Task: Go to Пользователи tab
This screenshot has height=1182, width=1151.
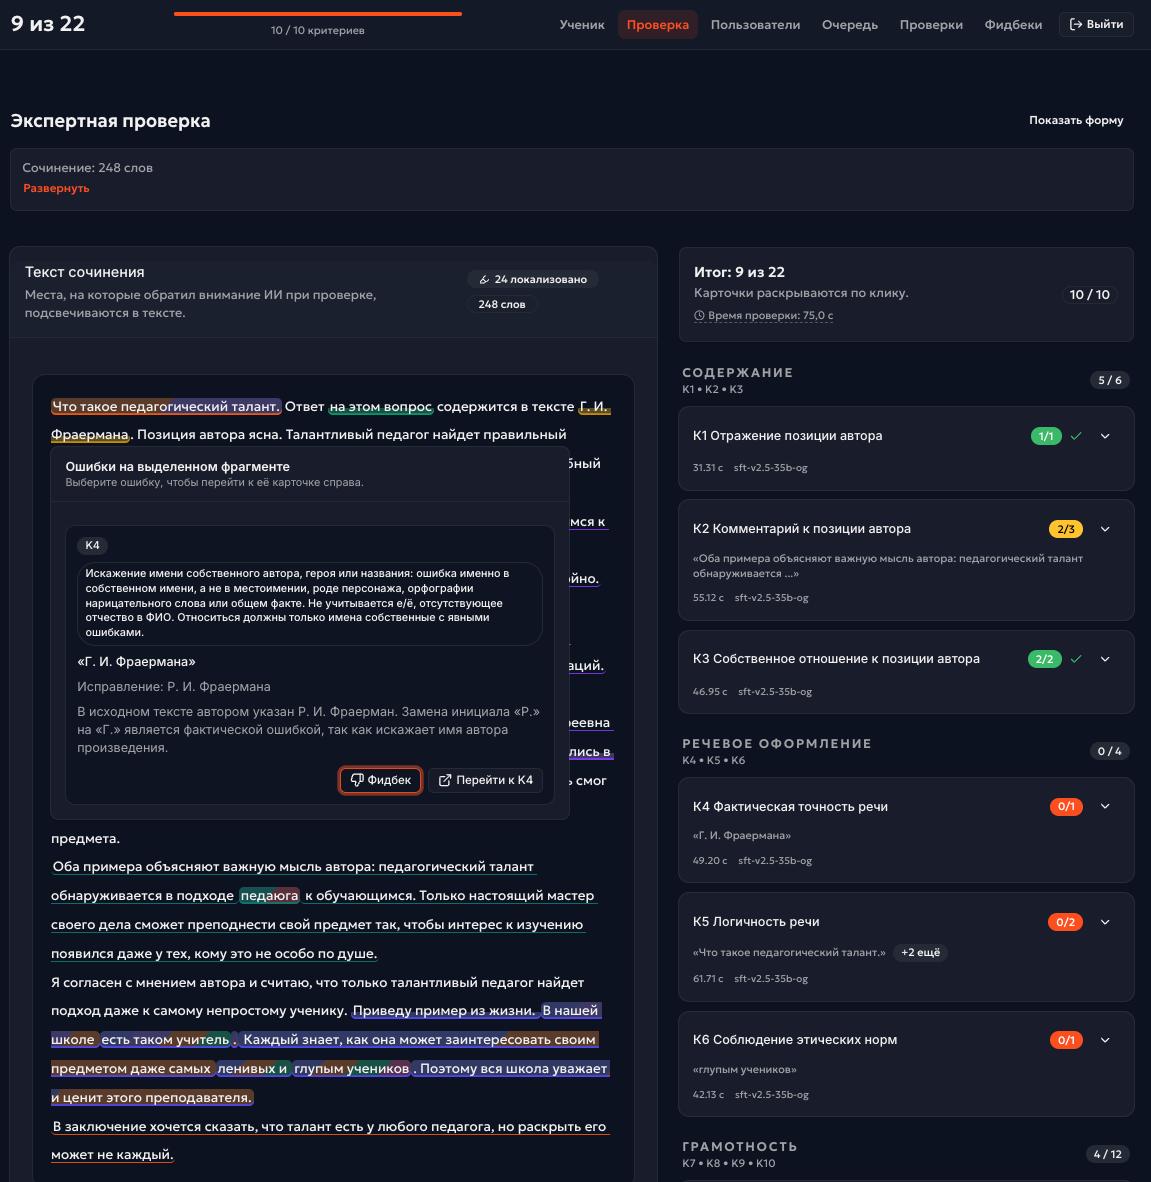Action: tap(755, 24)
